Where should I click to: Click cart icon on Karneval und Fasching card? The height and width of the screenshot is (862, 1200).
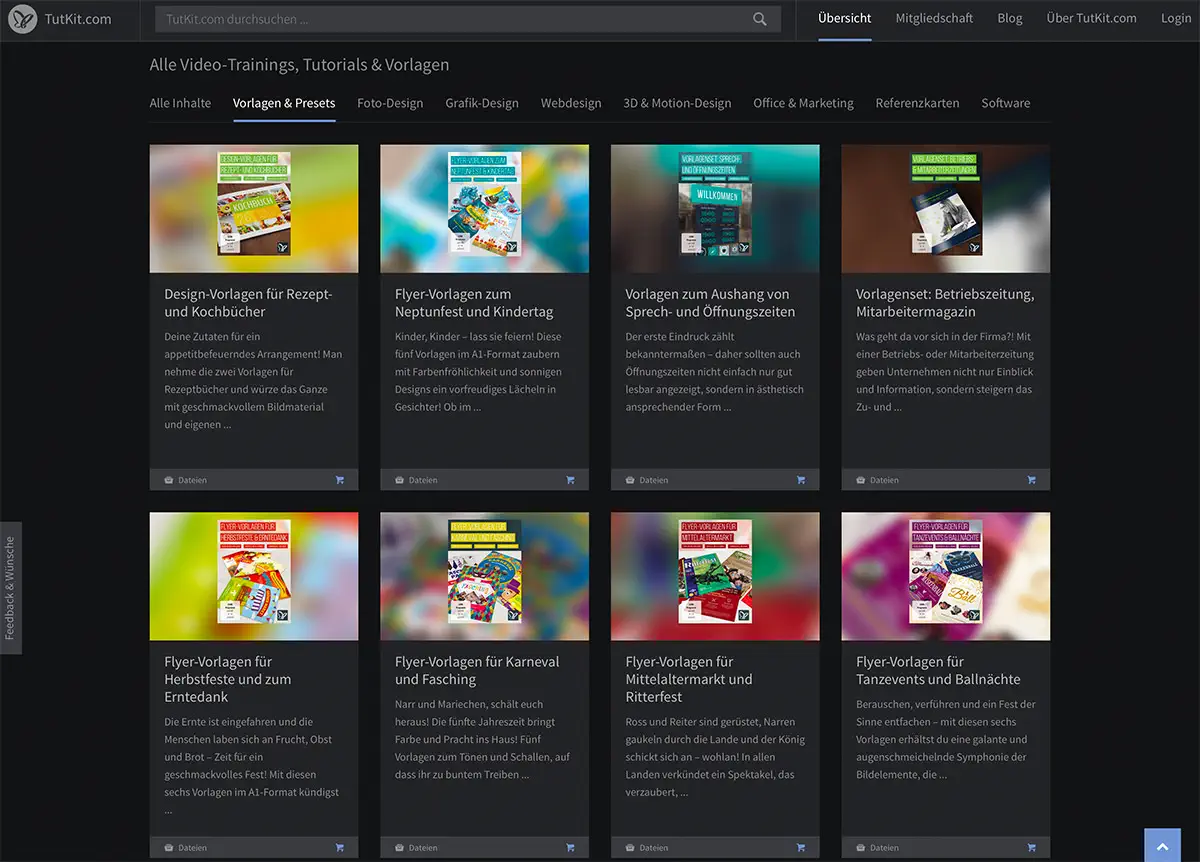[570, 848]
